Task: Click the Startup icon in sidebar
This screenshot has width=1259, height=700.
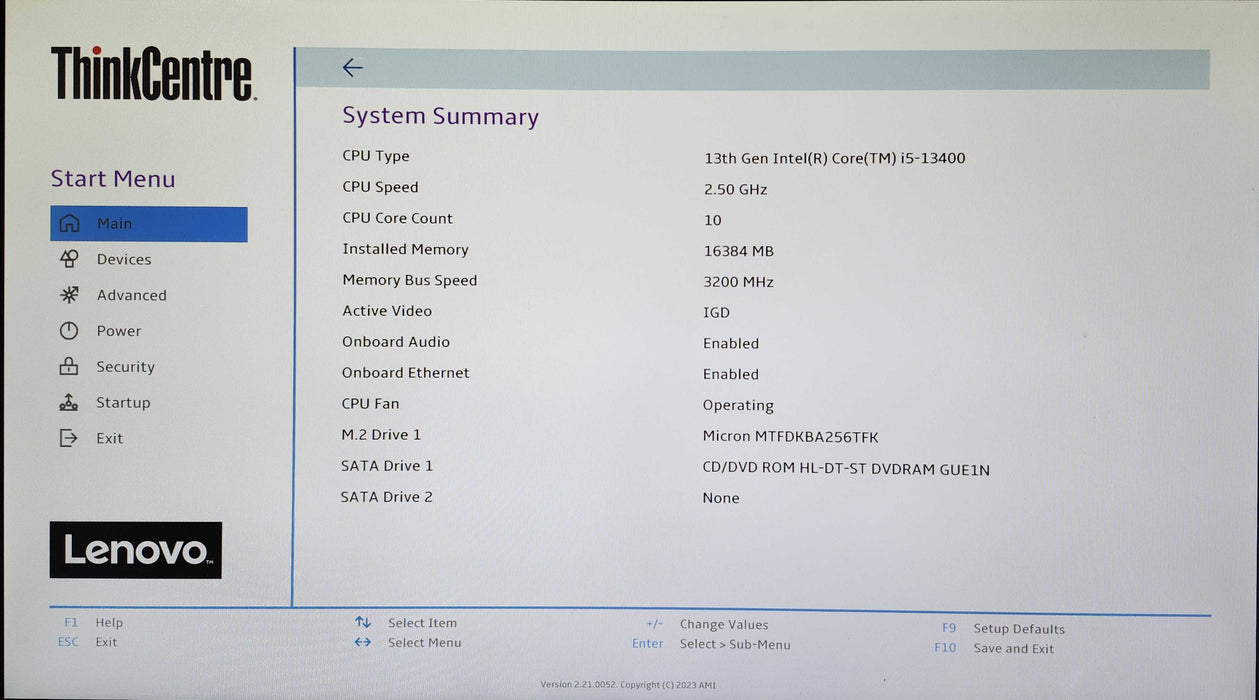Action: click(69, 402)
